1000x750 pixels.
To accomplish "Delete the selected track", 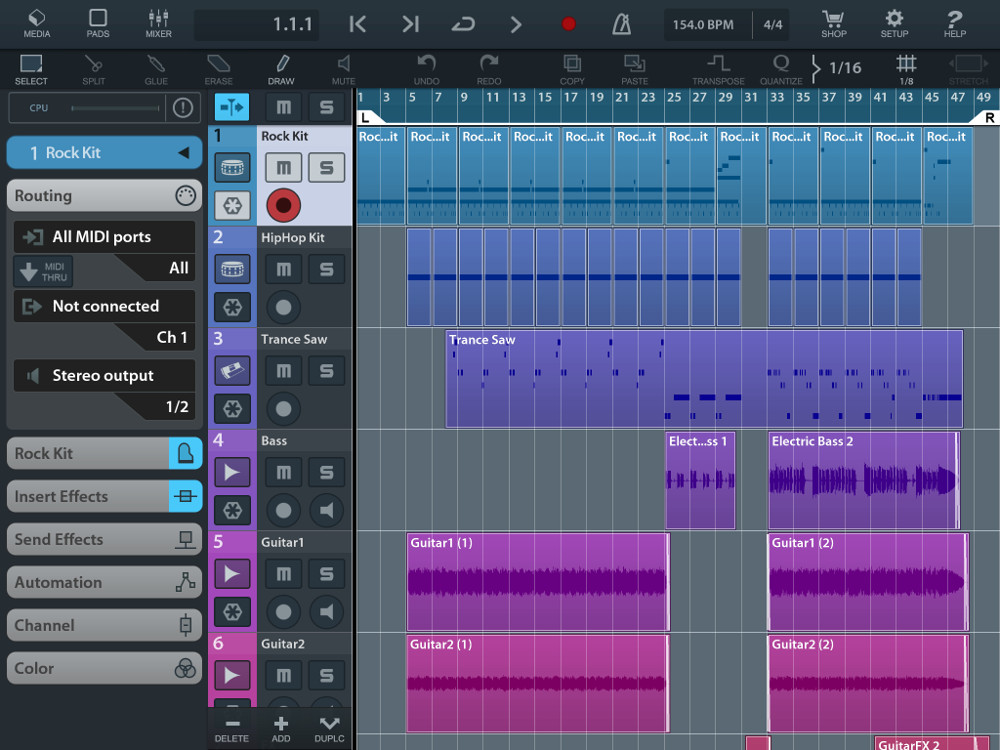I will click(x=232, y=729).
